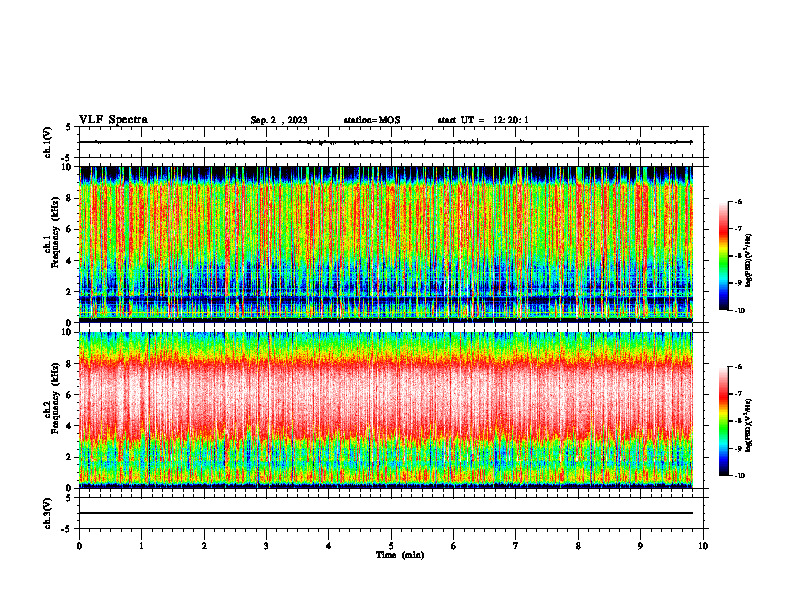Click the "-6" tick on ch.1 colorbar
The height and width of the screenshot is (612, 792).
[738, 201]
